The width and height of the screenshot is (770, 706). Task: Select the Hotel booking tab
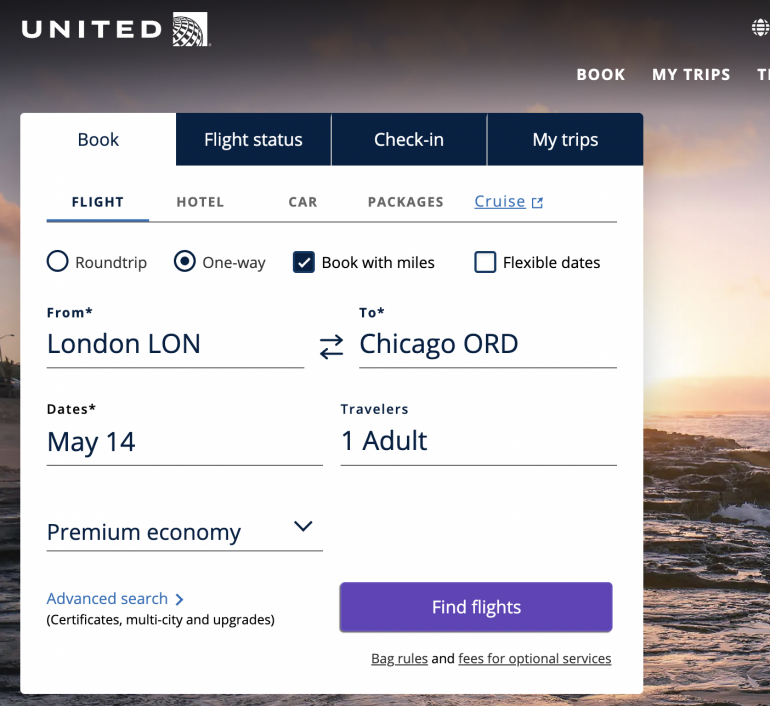[x=200, y=202]
